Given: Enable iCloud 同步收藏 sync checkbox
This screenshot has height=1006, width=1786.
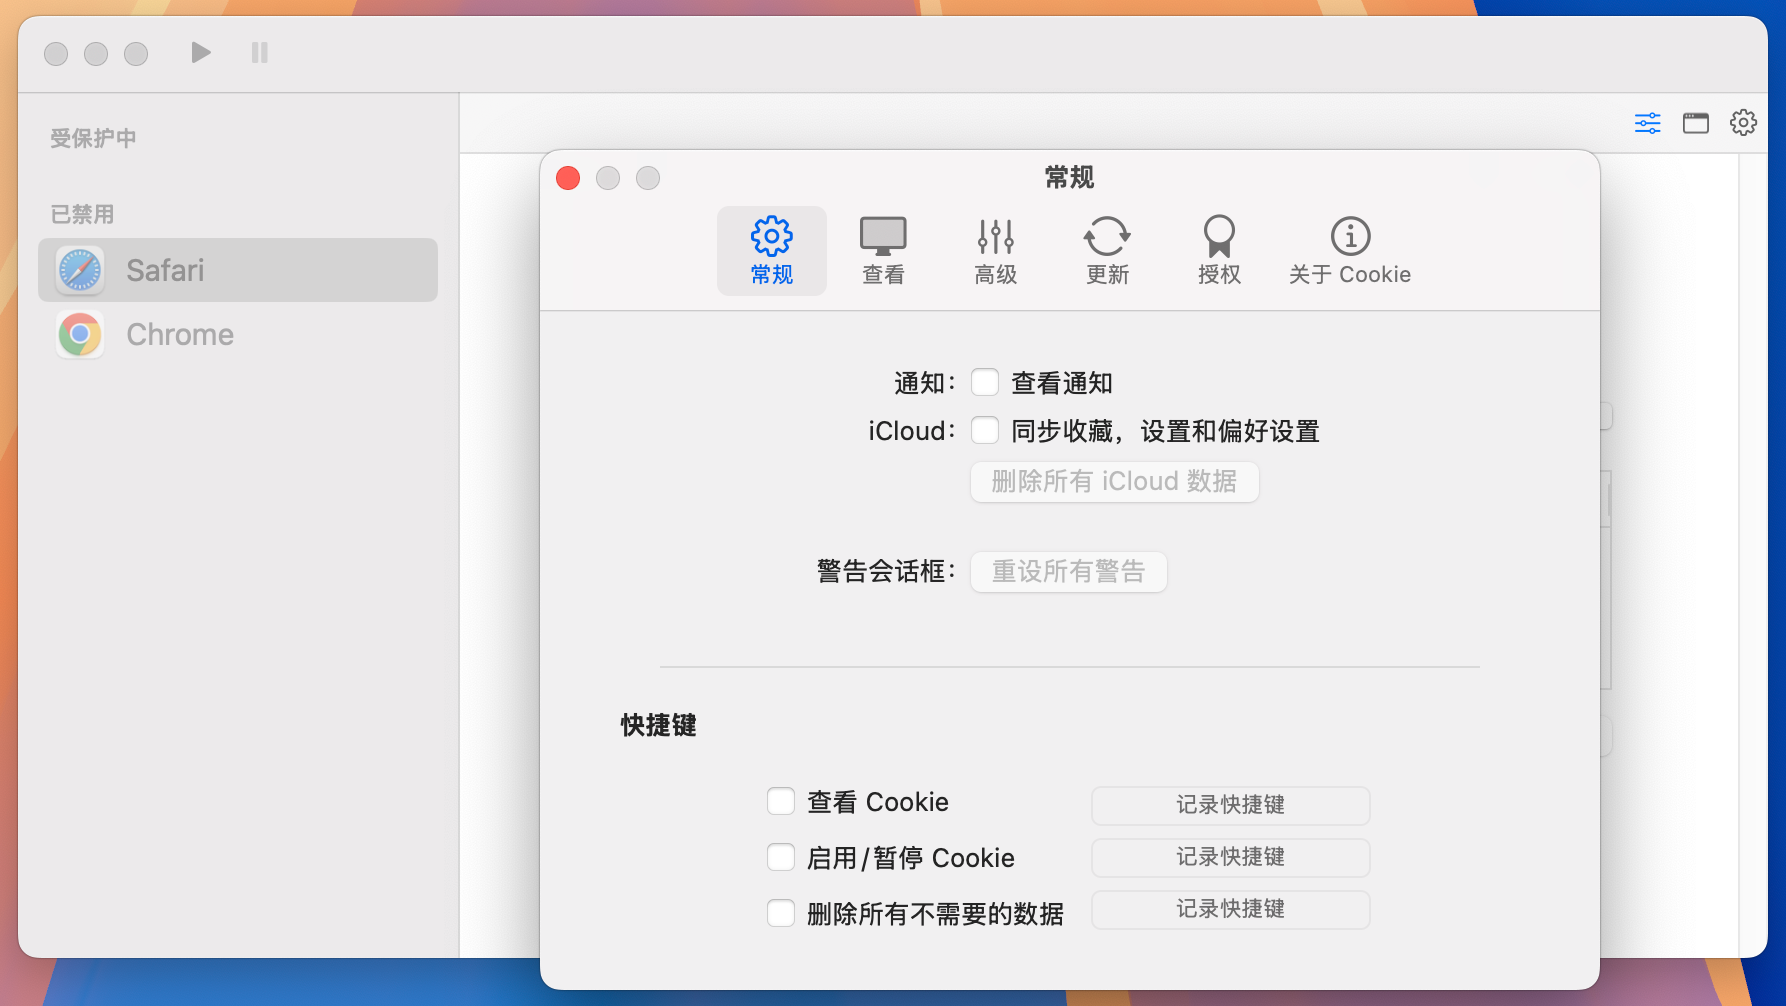Looking at the screenshot, I should tap(985, 430).
